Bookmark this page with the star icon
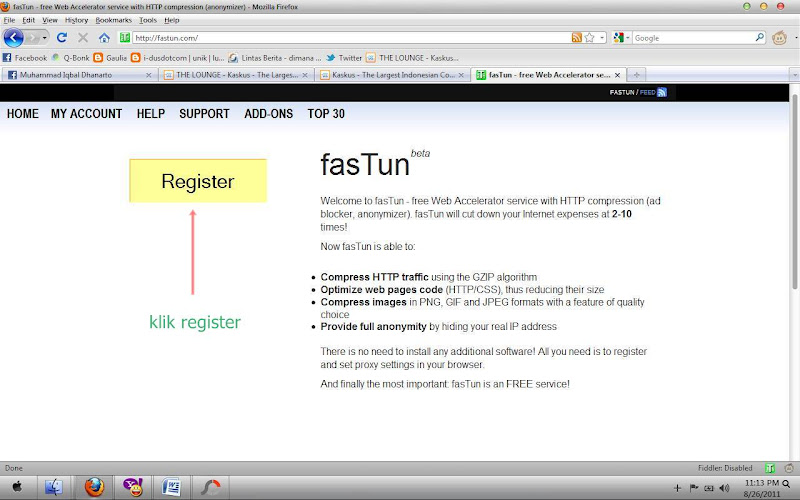 pyautogui.click(x=589, y=37)
